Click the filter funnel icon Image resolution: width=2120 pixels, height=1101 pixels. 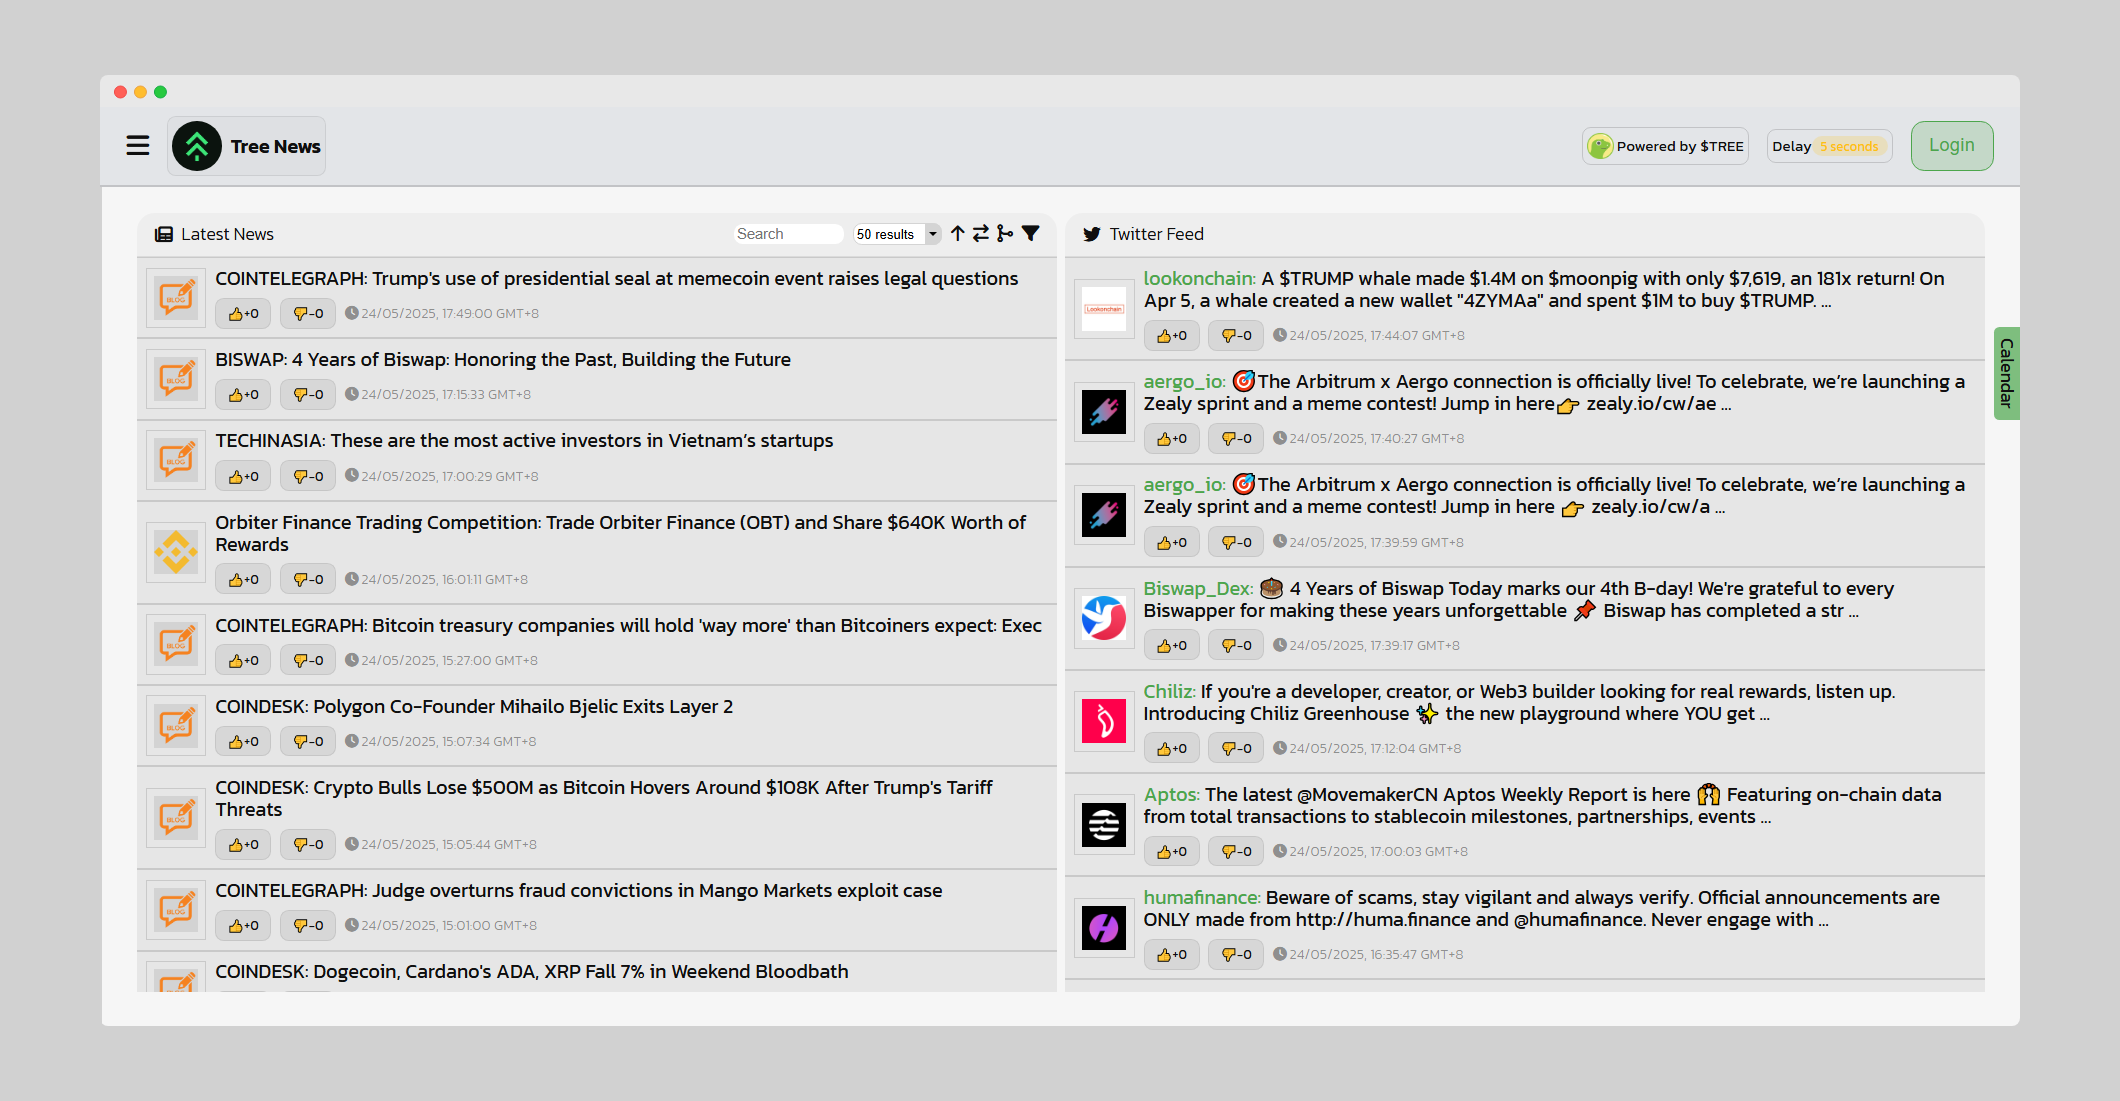coord(1031,233)
